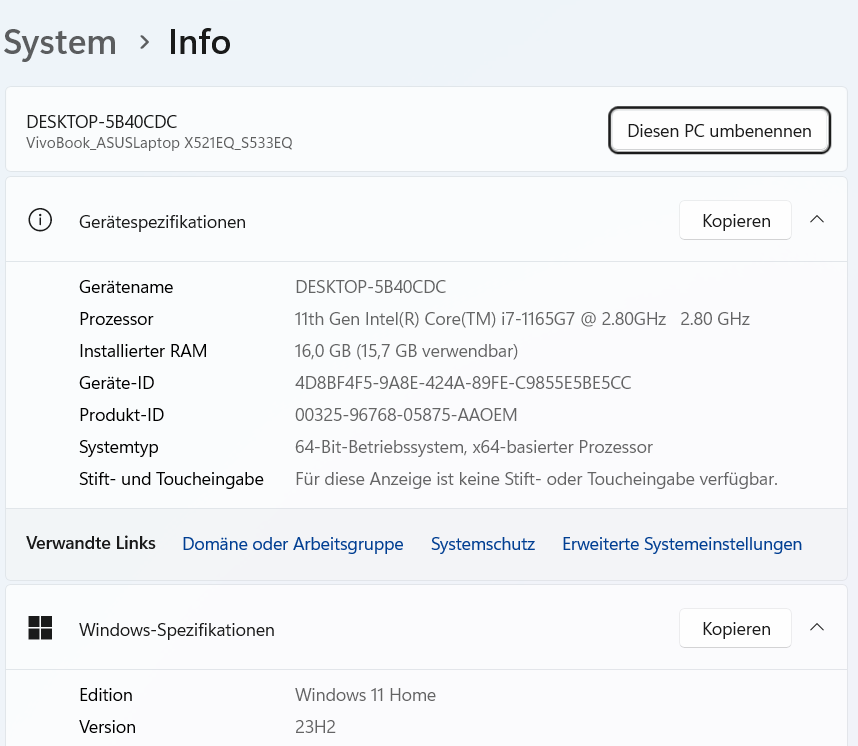Go back to System in breadcrumb
Viewport: 858px width, 746px height.
click(60, 43)
